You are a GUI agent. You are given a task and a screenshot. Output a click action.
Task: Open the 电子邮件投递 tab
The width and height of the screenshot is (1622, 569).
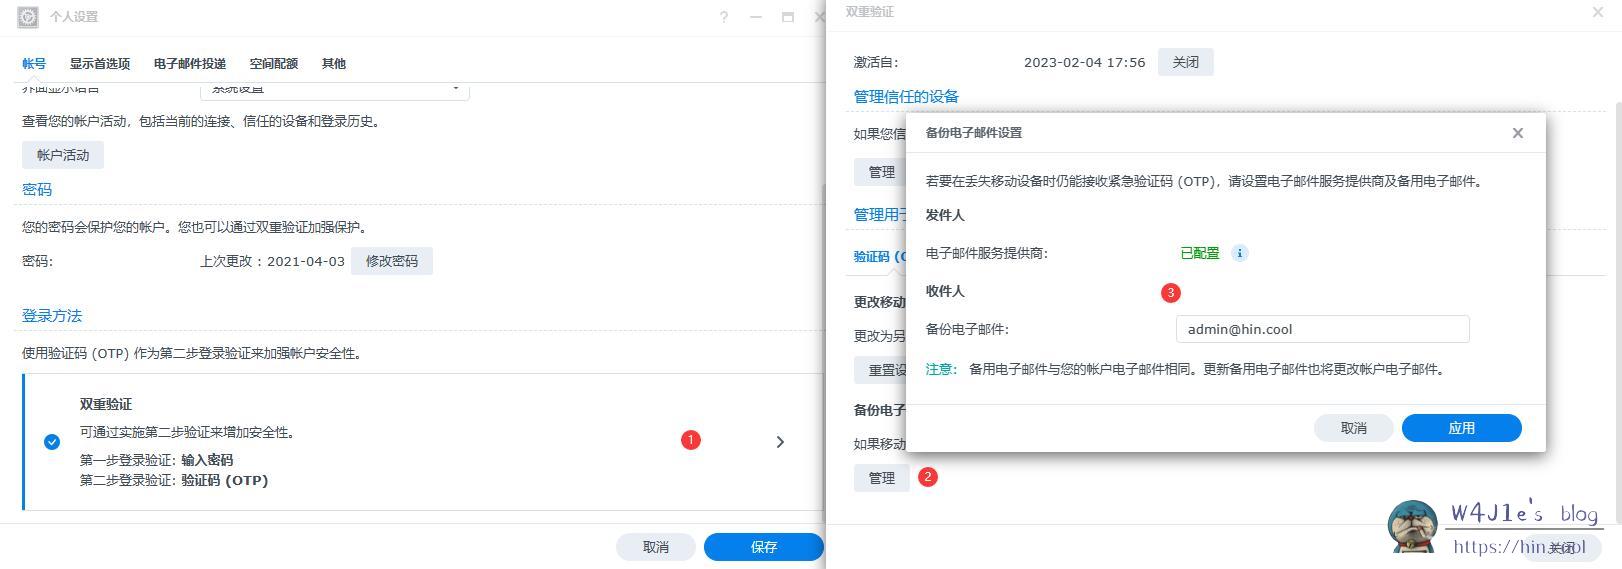click(190, 63)
